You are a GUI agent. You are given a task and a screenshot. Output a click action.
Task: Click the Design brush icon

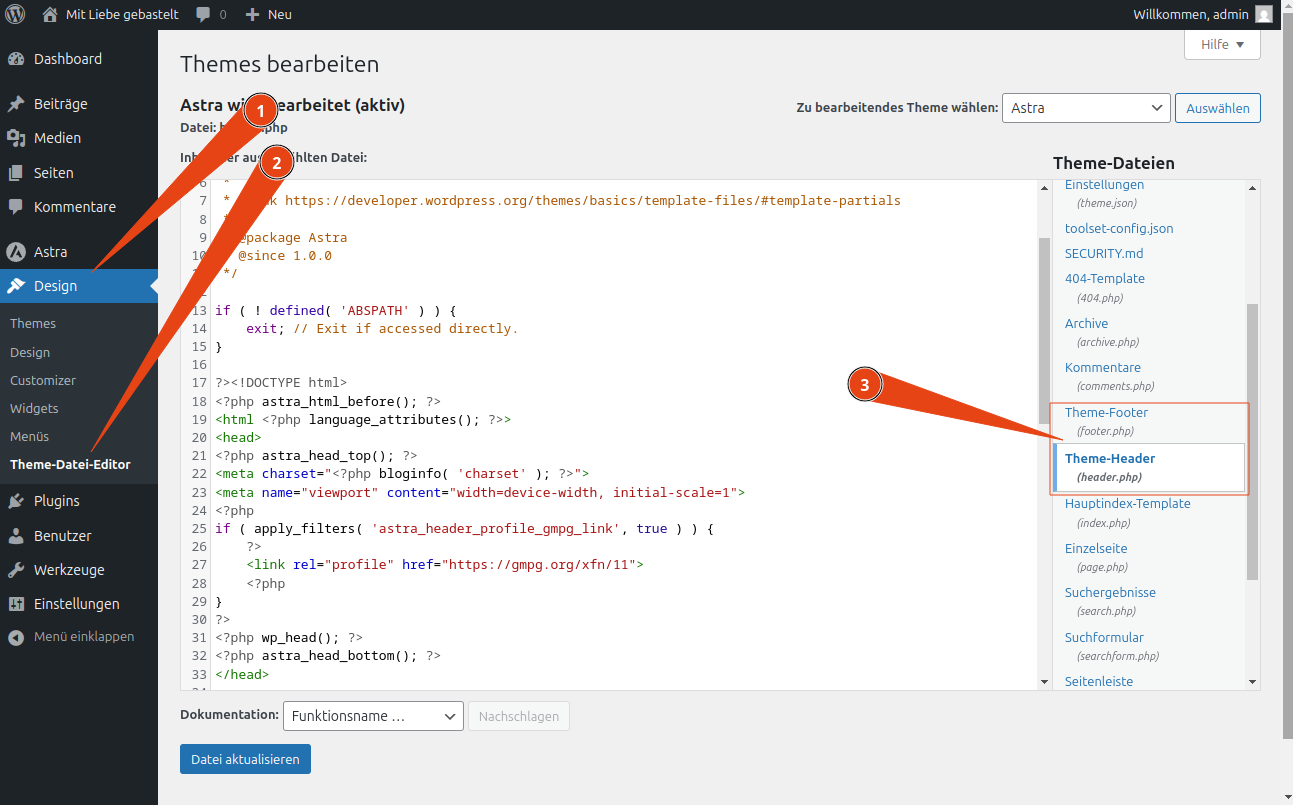16,286
